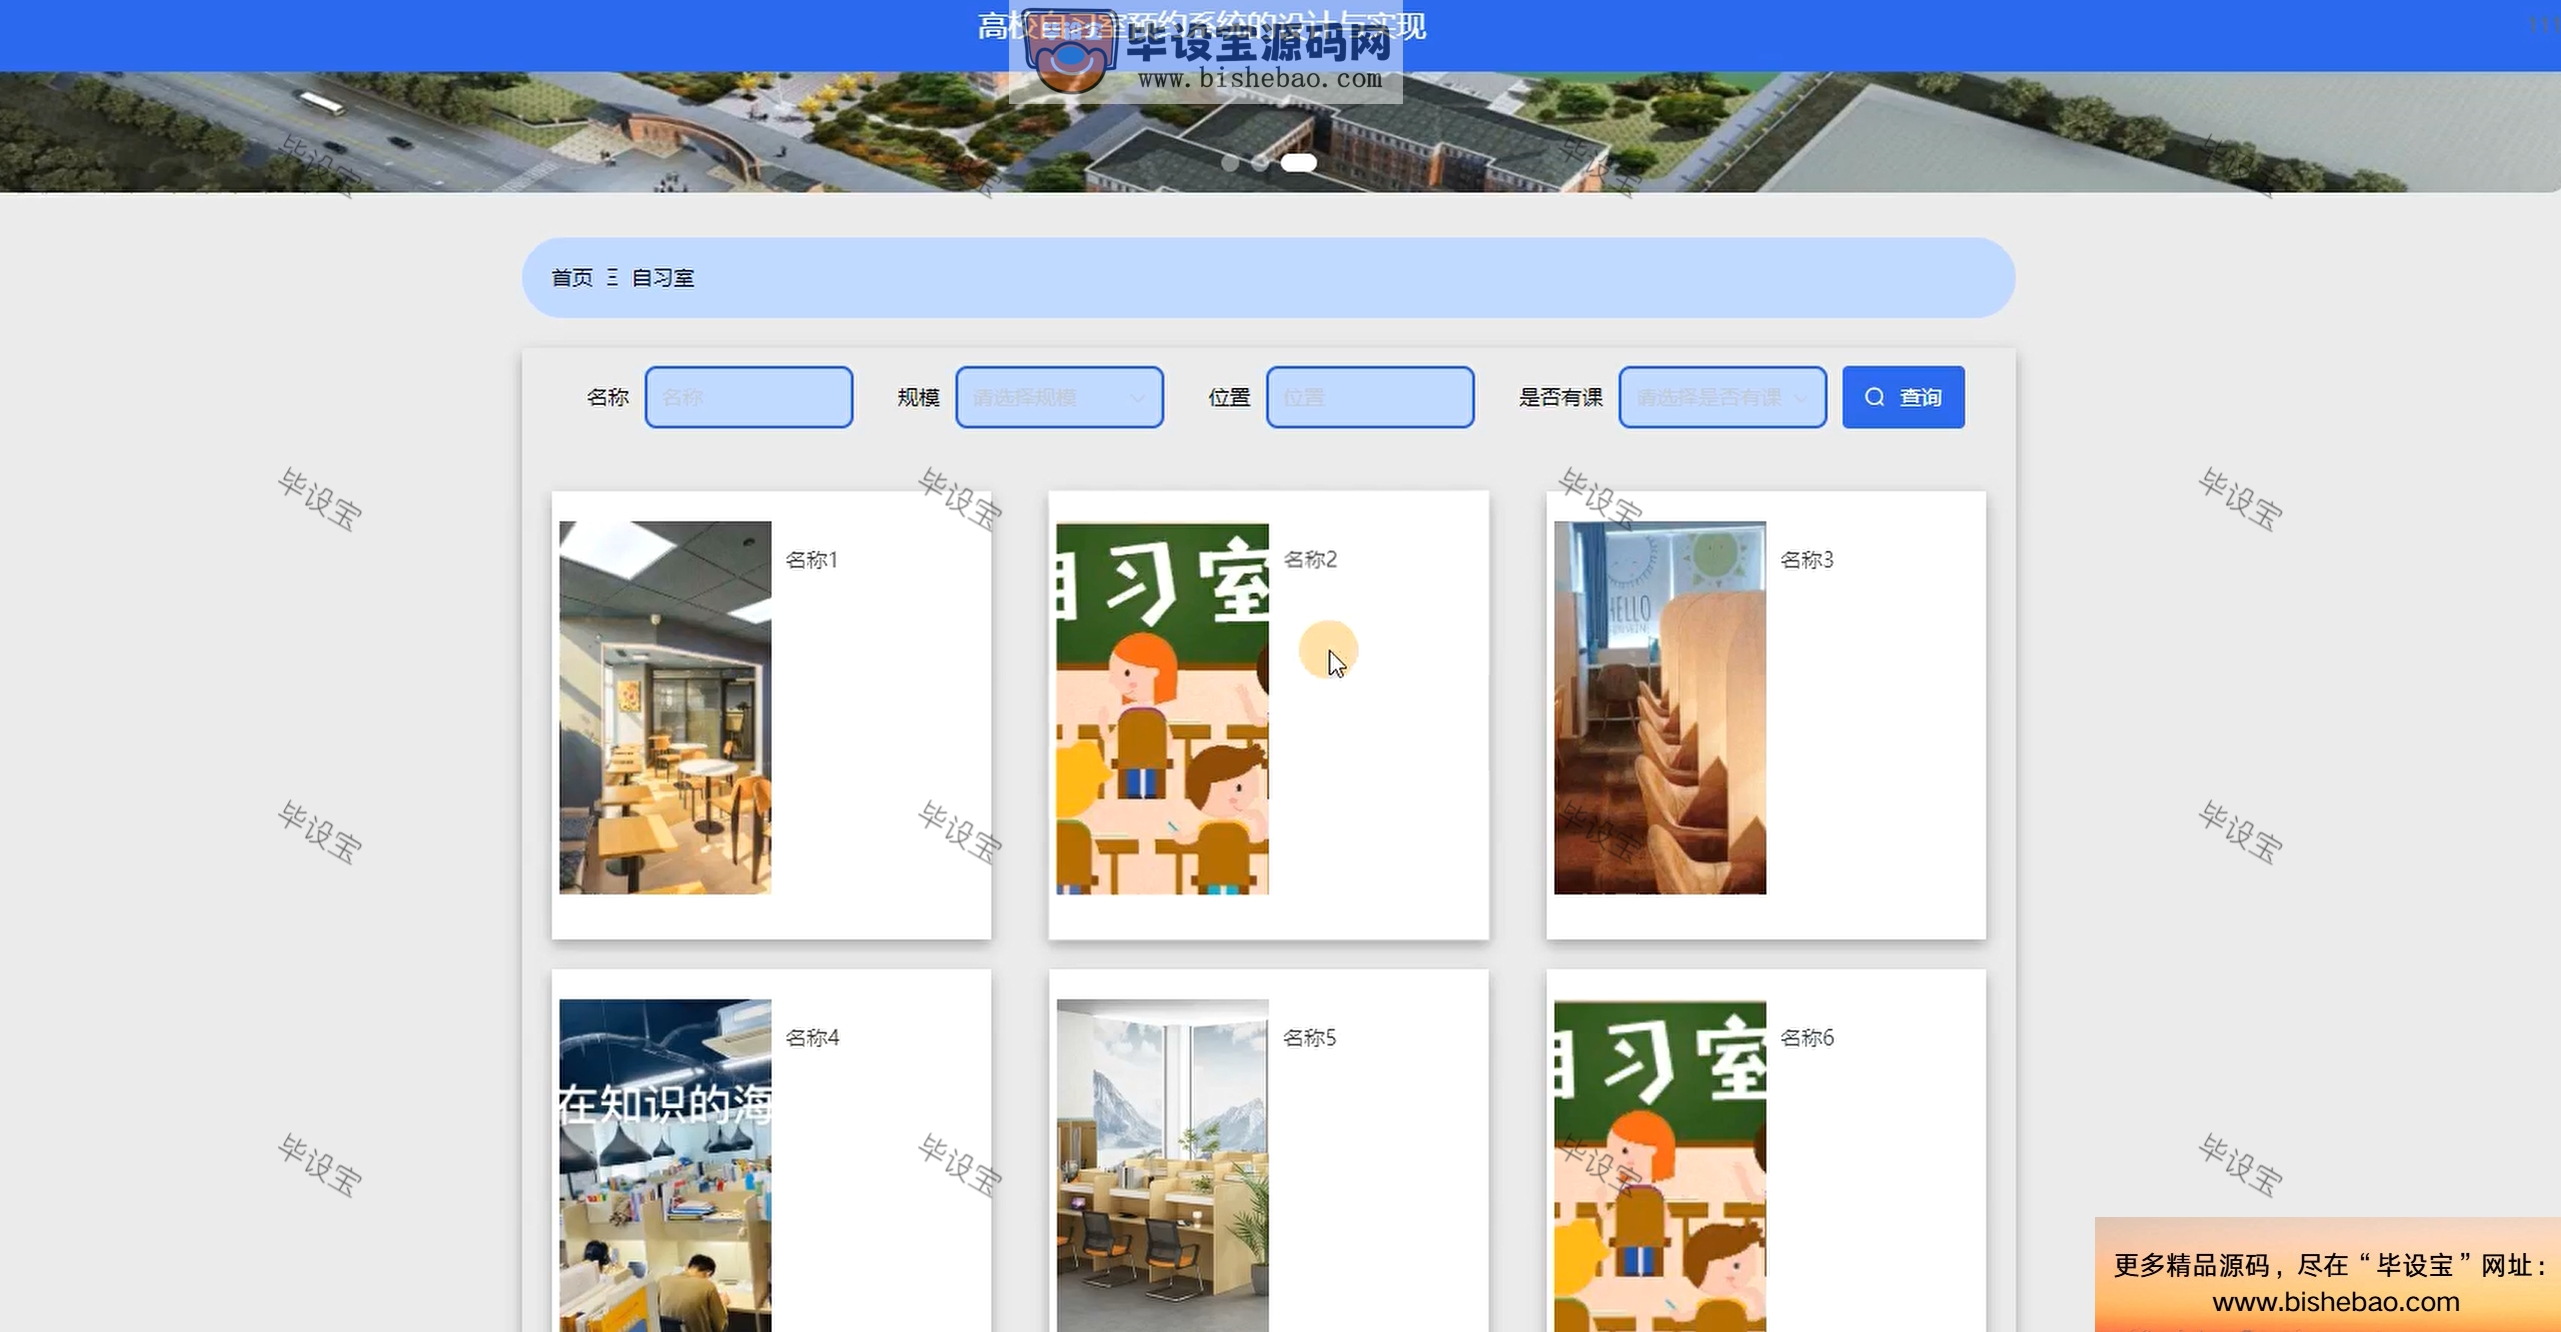Open the 名称1 study room thumbnail
This screenshot has width=2561, height=1332.
(x=665, y=707)
